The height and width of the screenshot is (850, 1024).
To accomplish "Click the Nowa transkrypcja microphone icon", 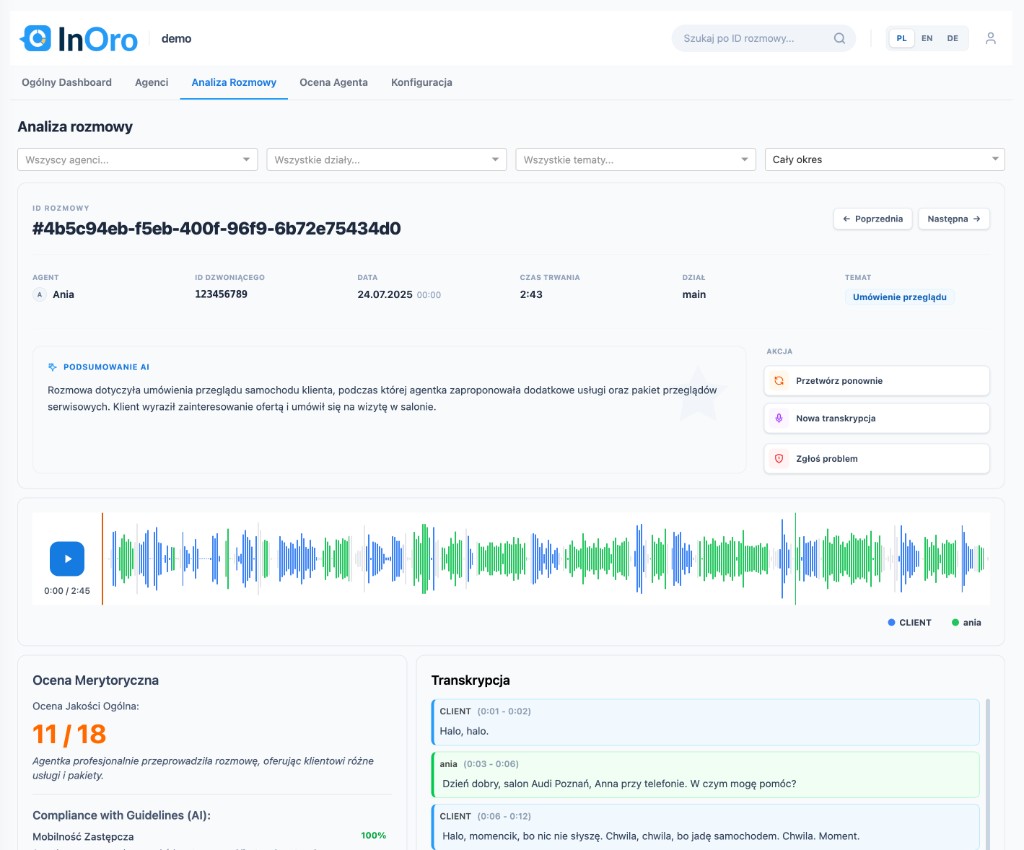I will [780, 418].
